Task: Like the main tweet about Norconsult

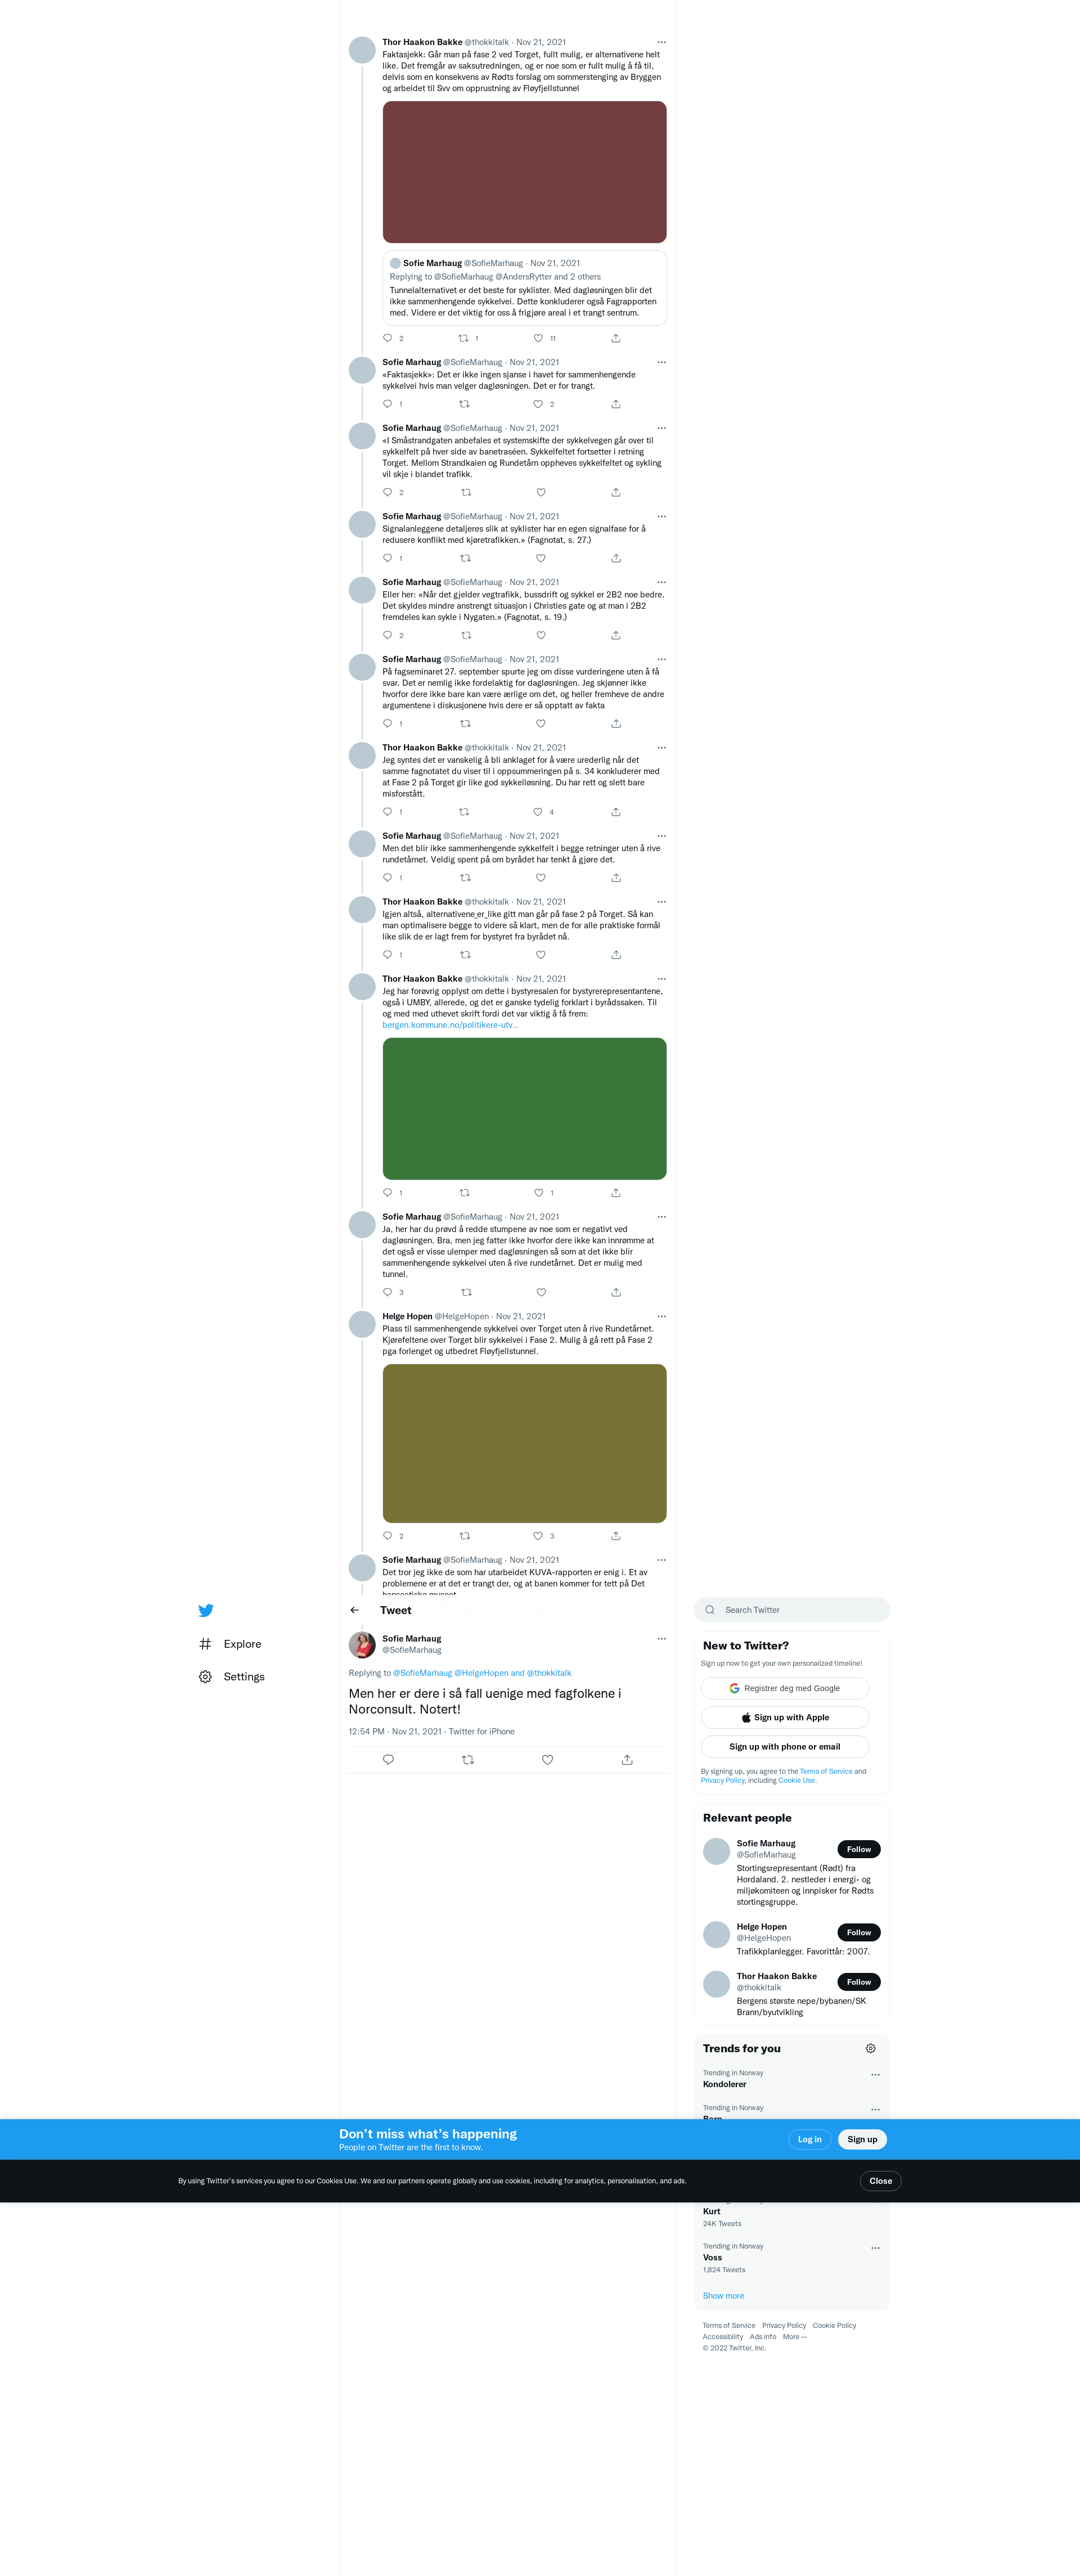Action: (547, 1760)
